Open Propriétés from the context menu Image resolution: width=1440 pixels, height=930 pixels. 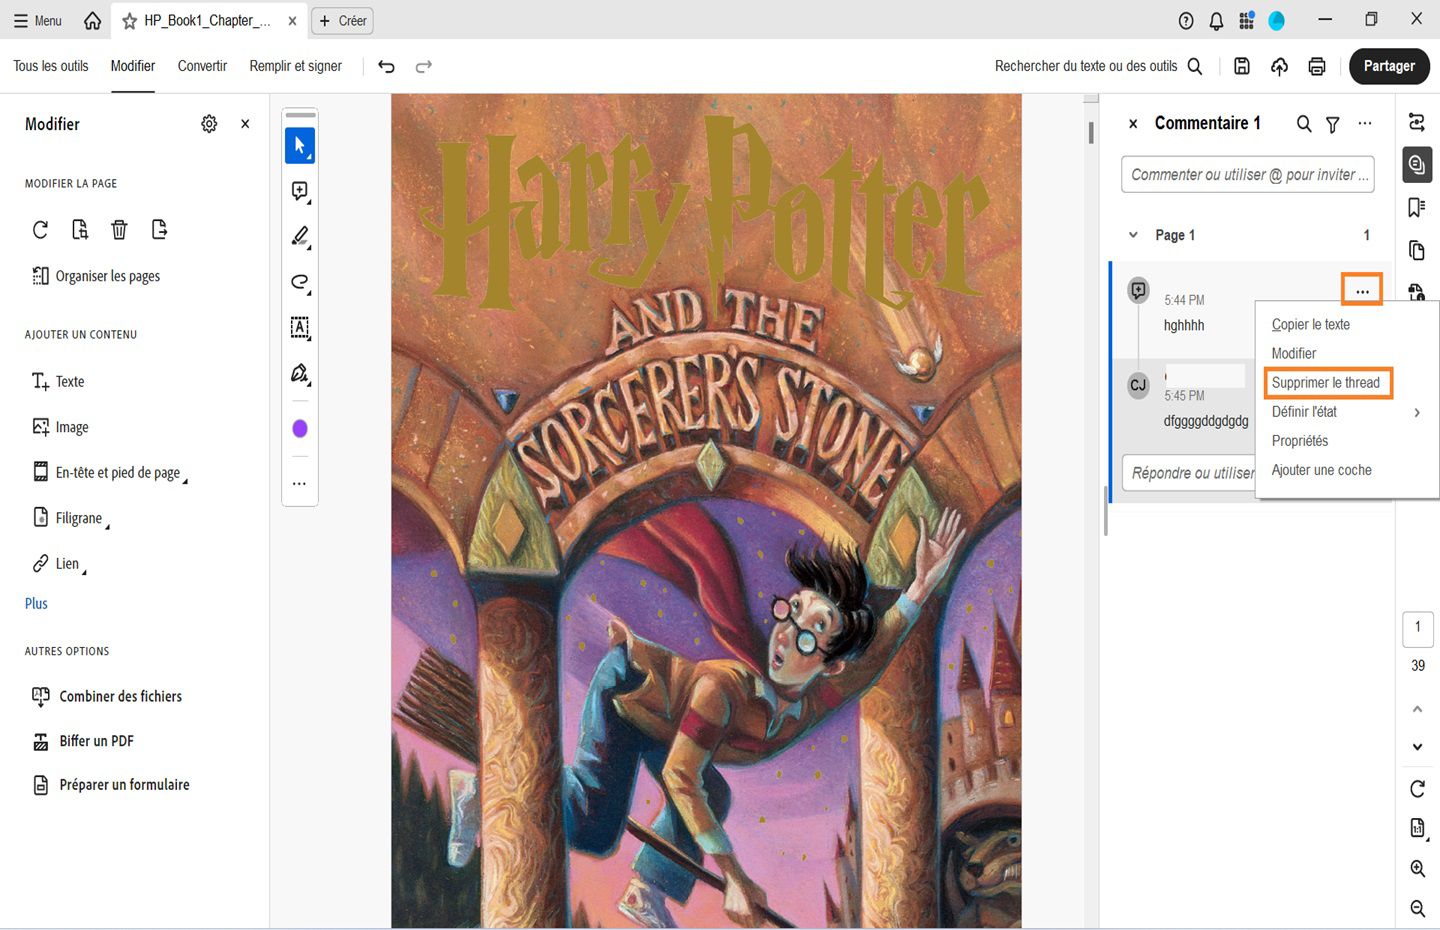1300,441
